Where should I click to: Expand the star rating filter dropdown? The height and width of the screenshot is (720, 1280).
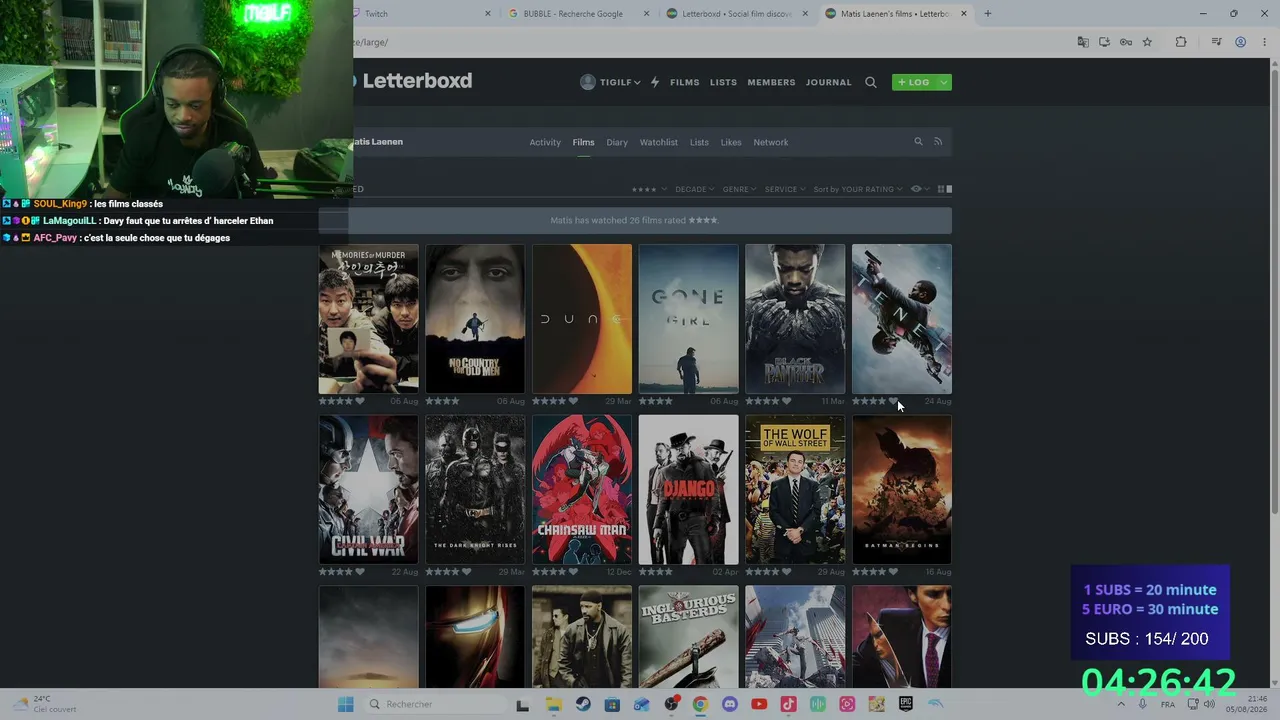(x=648, y=189)
